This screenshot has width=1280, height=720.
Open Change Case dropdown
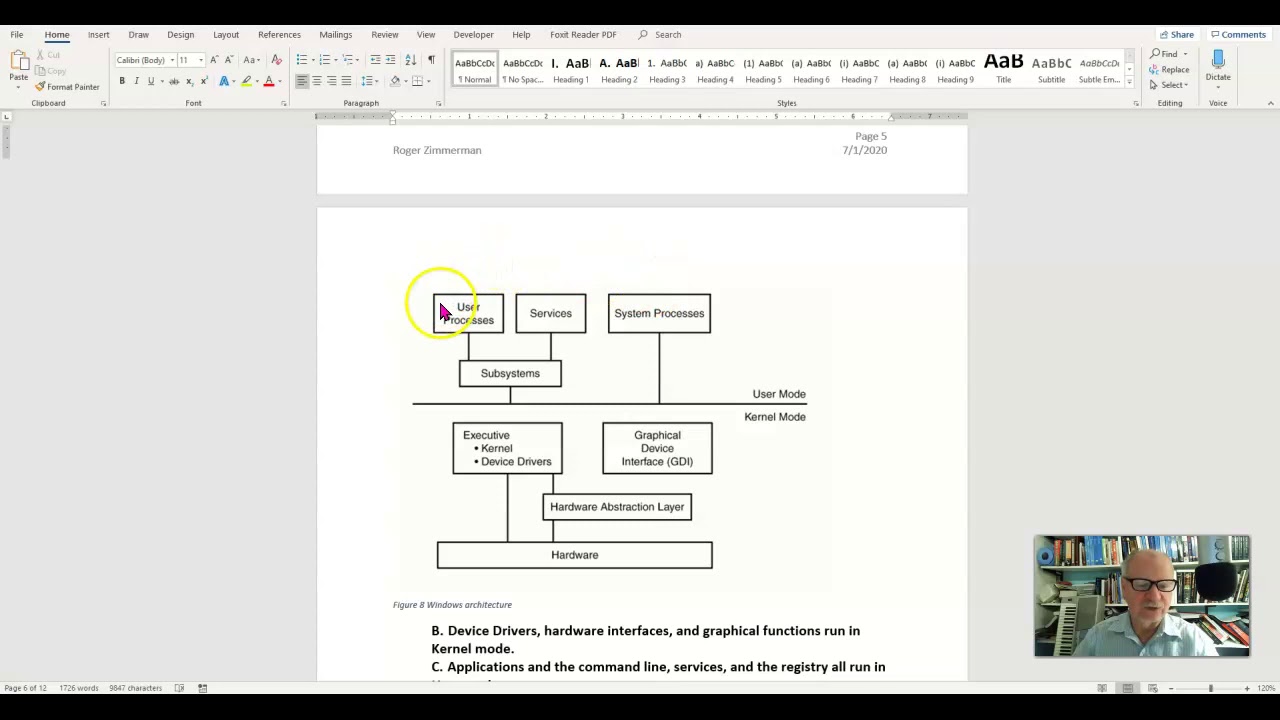tap(251, 60)
